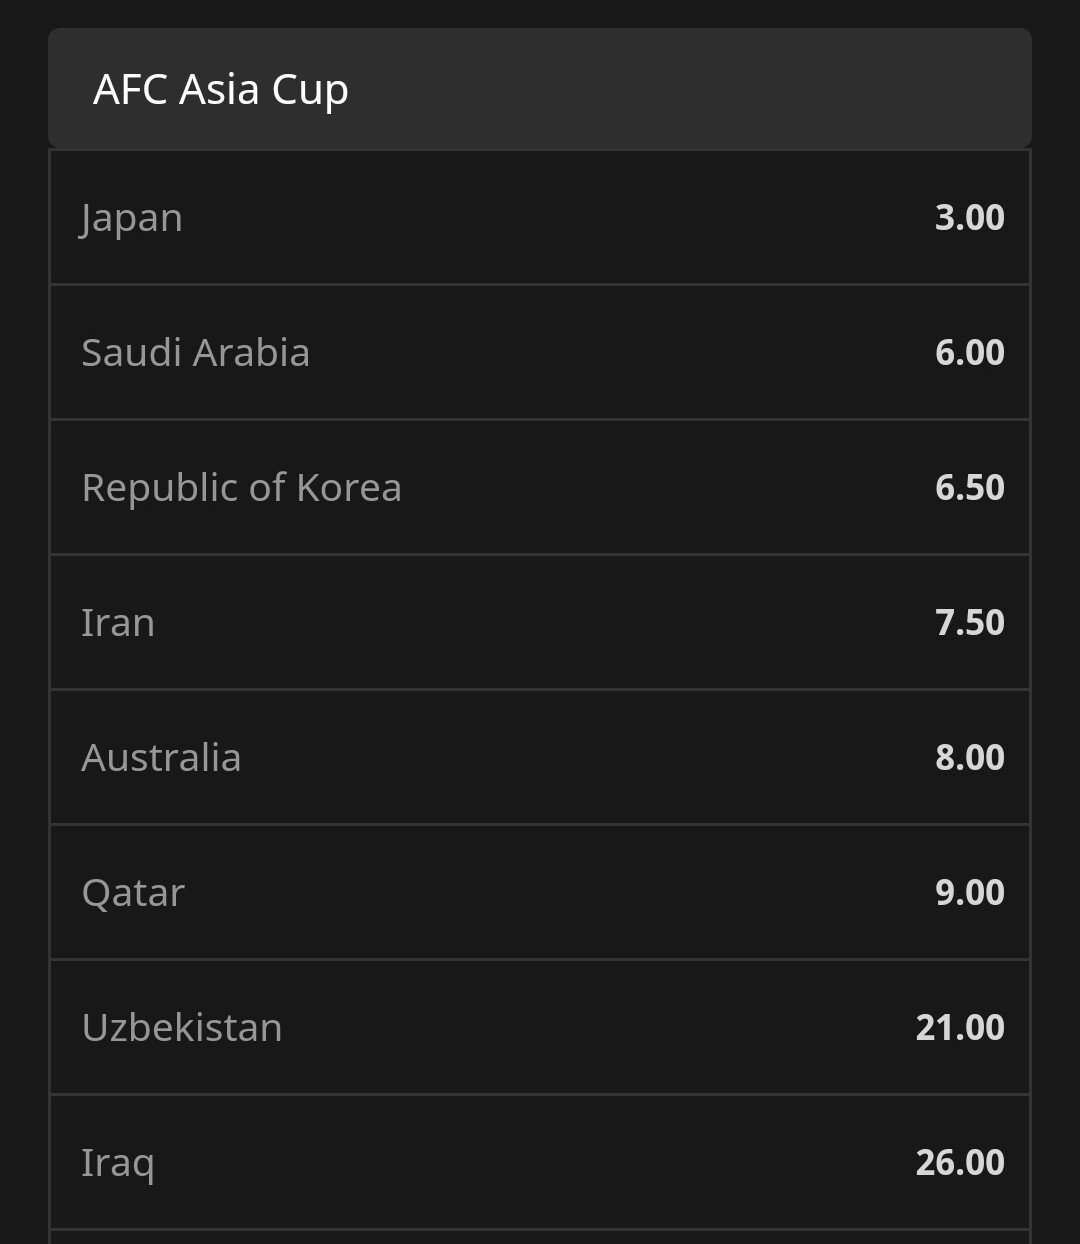Screen dimensions: 1080x1244
Task: Tap the 9.00 odds for Qatar
Action: coord(969,893)
